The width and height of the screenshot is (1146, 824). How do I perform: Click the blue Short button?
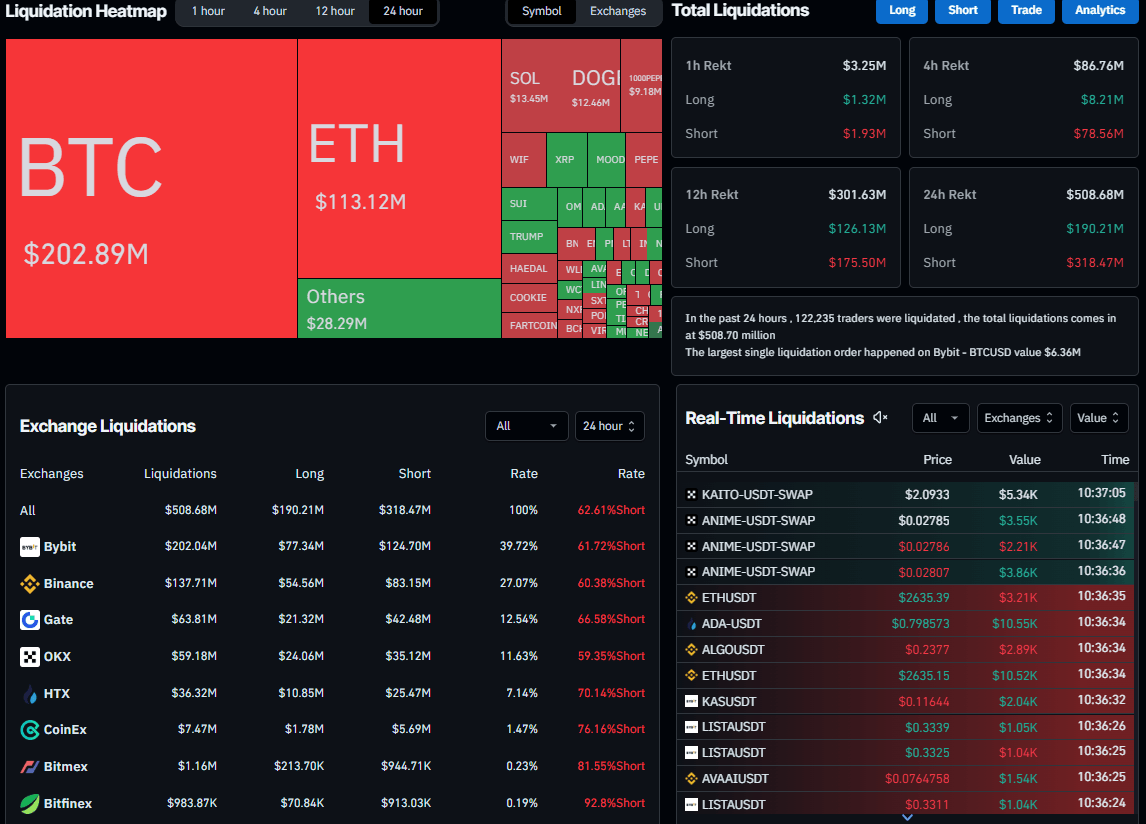(x=963, y=11)
